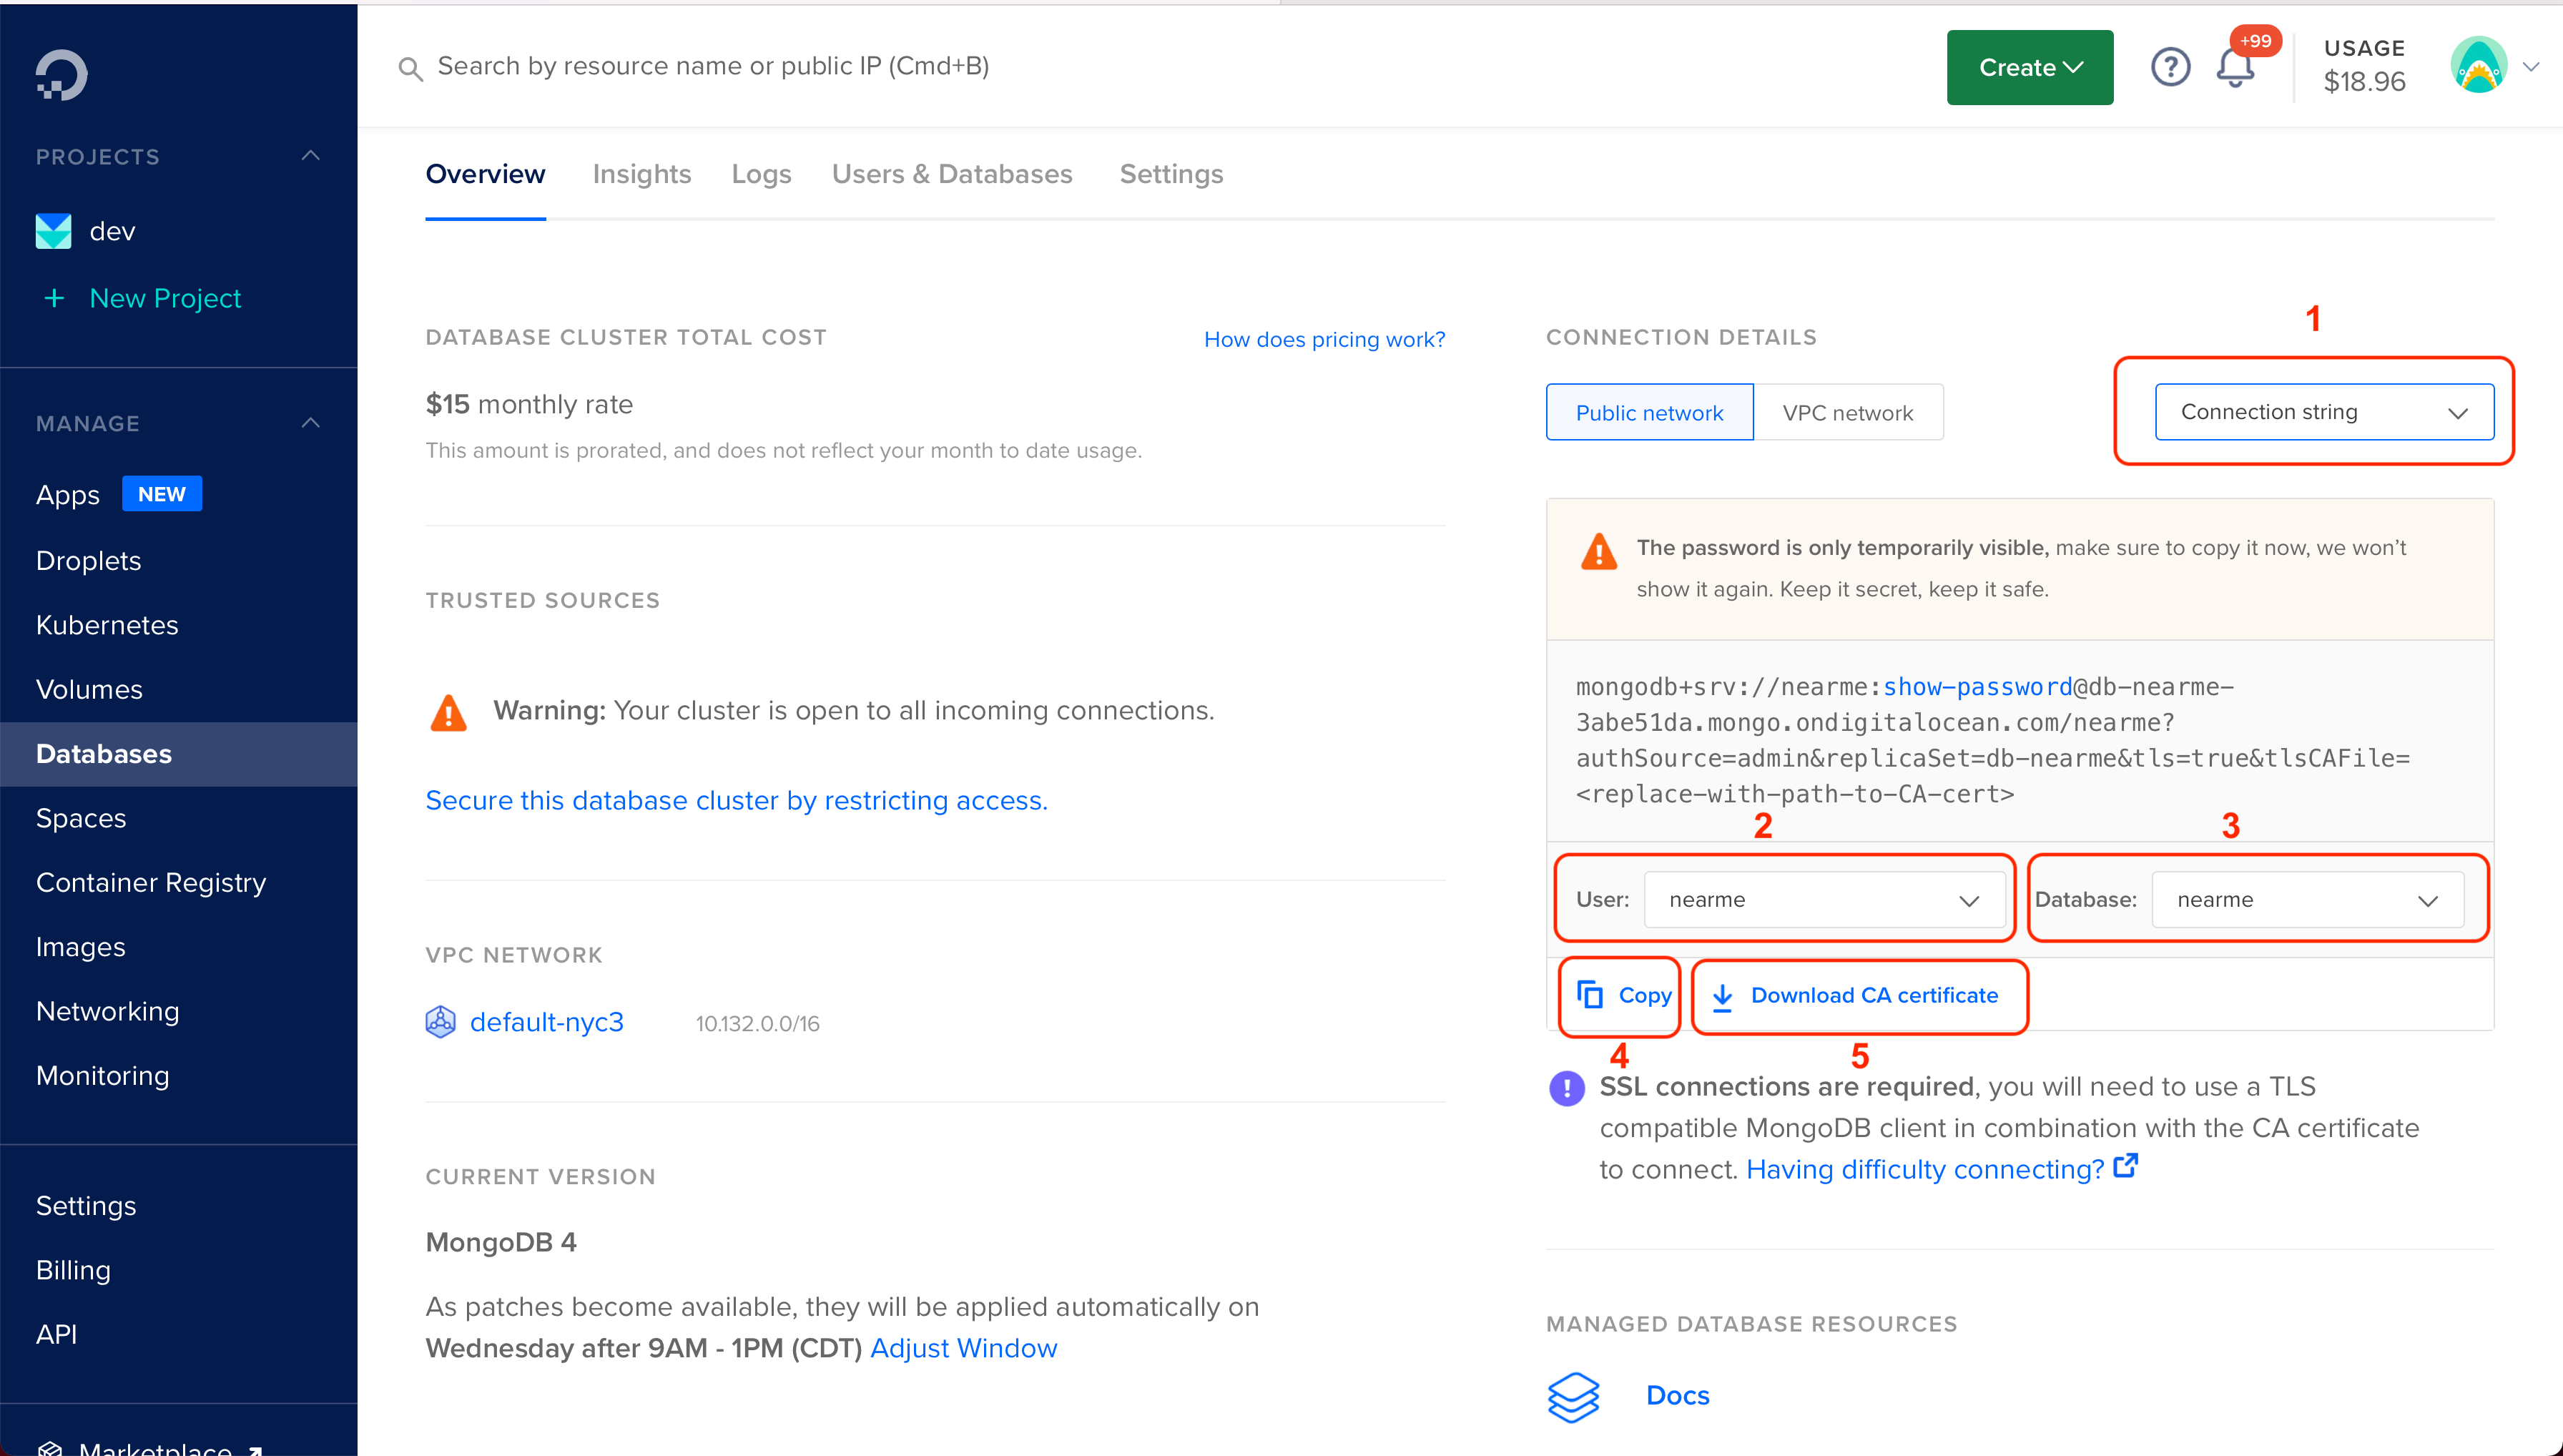Open the cluster Settings tab
Image resolution: width=2563 pixels, height=1456 pixels.
[1170, 174]
